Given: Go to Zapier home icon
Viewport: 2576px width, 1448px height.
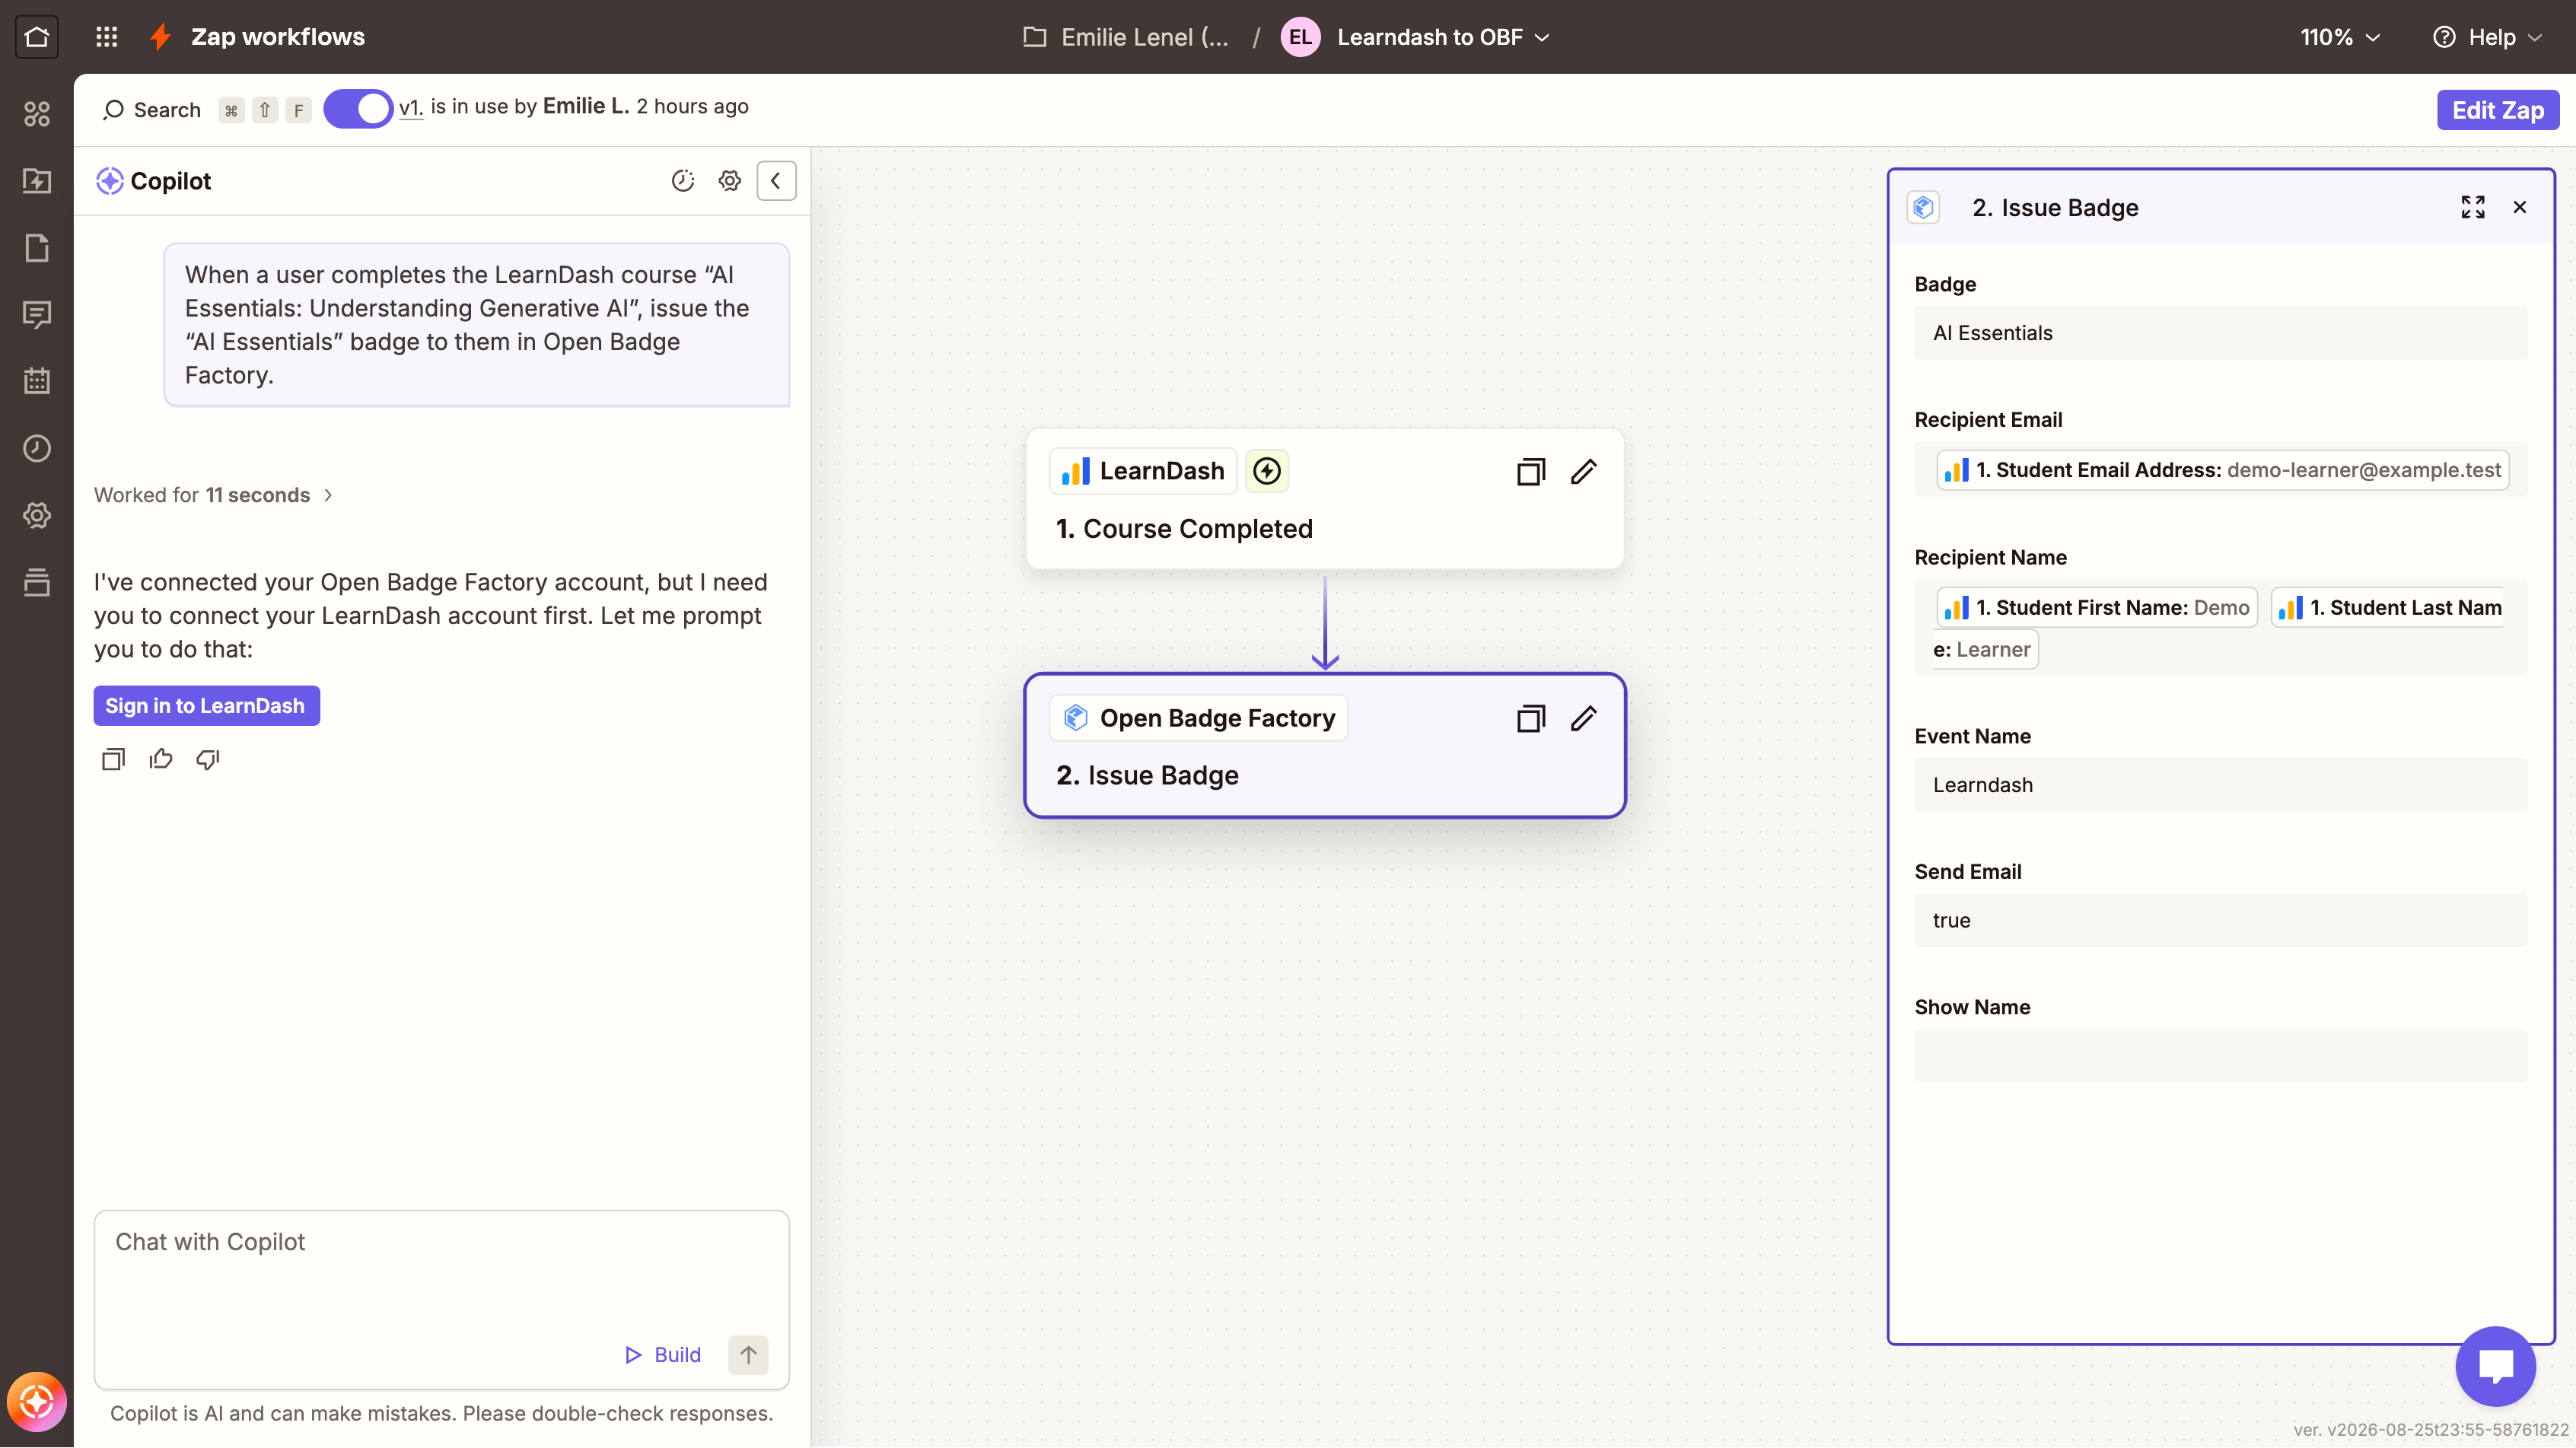Looking at the screenshot, I should [x=37, y=37].
